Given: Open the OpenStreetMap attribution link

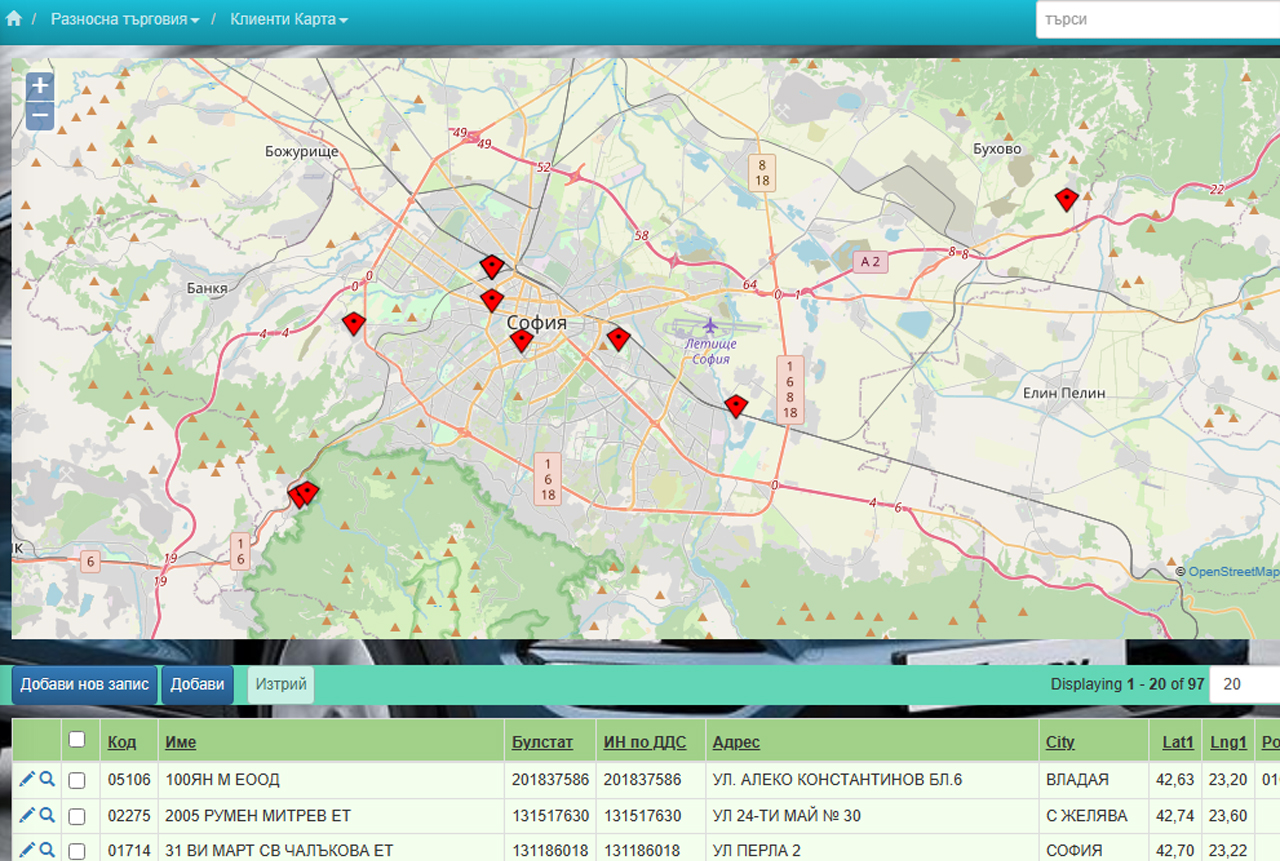Looking at the screenshot, I should (x=1234, y=571).
